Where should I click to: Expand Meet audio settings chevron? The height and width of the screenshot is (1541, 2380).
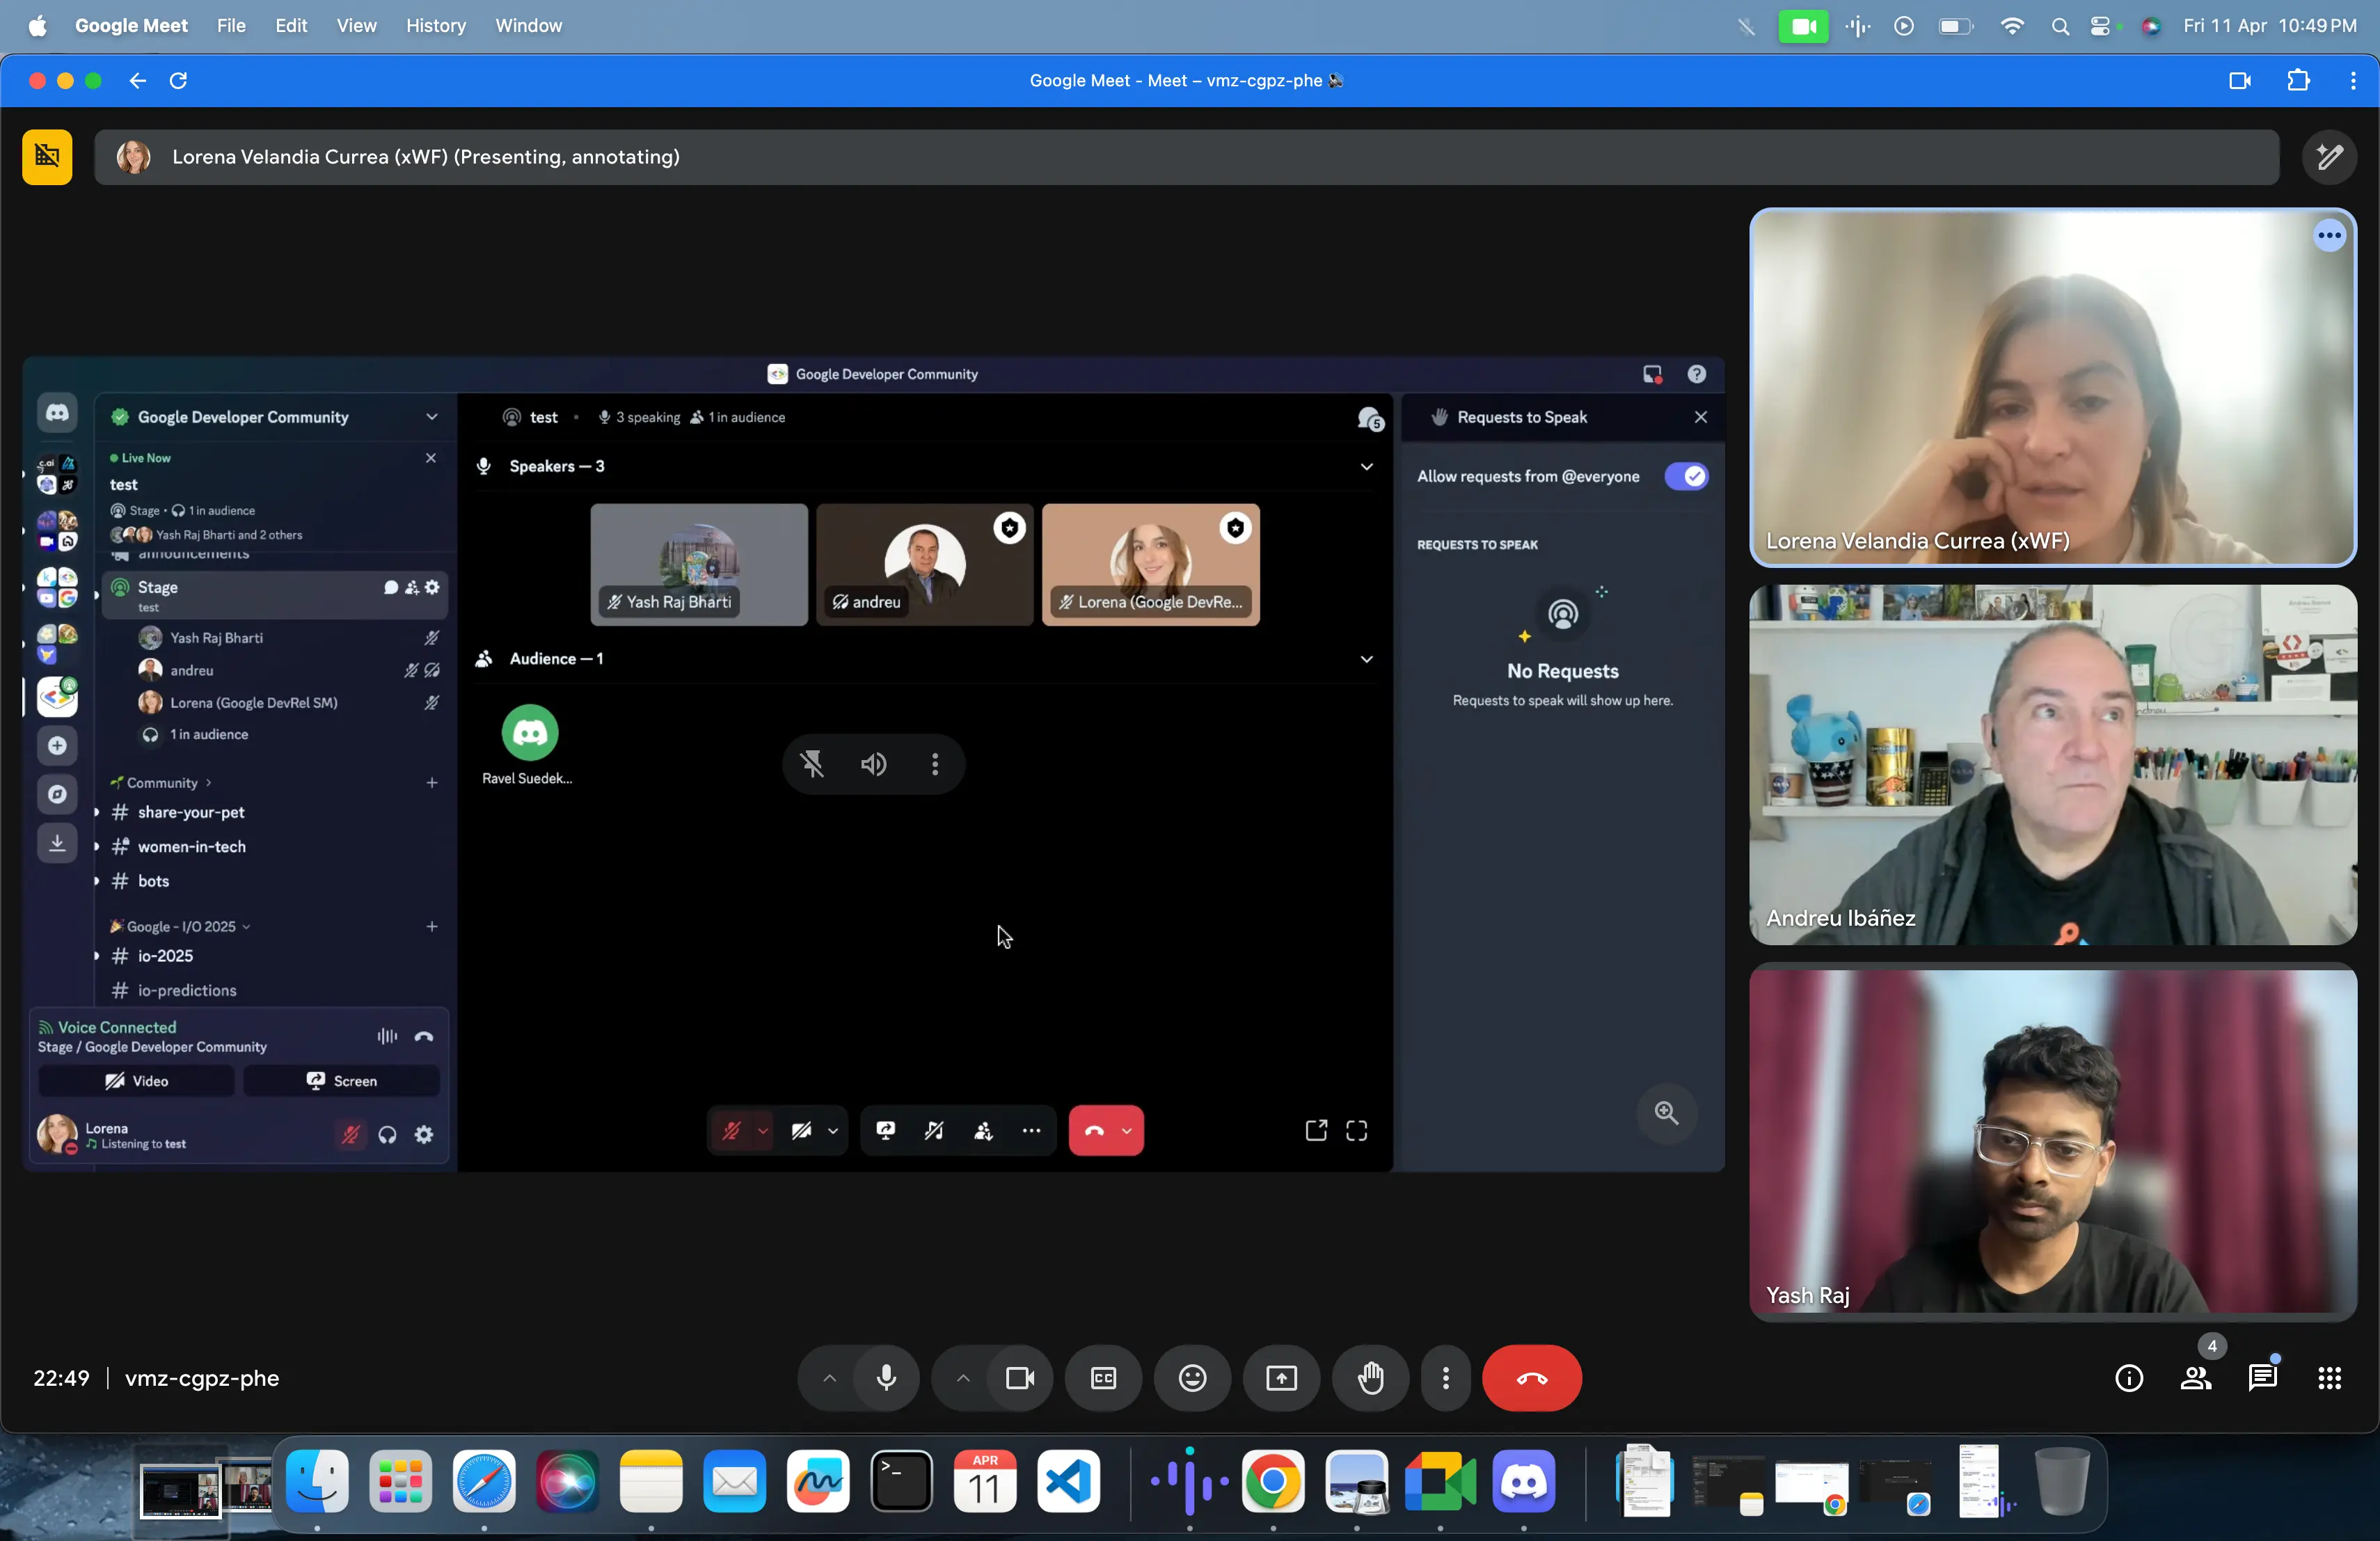click(829, 1378)
